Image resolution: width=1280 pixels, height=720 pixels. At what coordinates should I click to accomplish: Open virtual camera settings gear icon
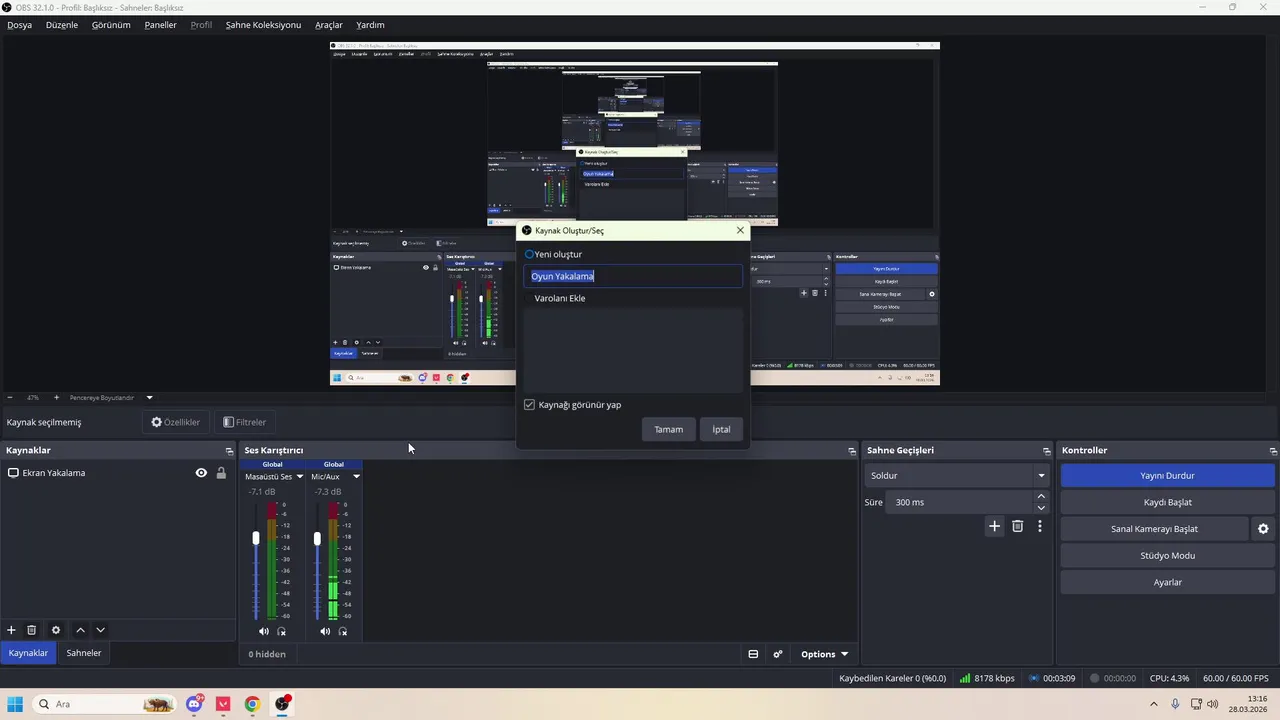coord(1263,529)
